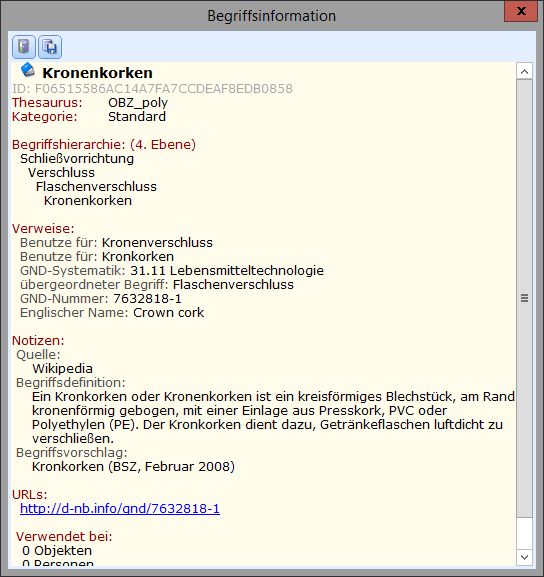Click the Wikipedia source entry
This screenshot has width=544, height=577.
[62, 368]
